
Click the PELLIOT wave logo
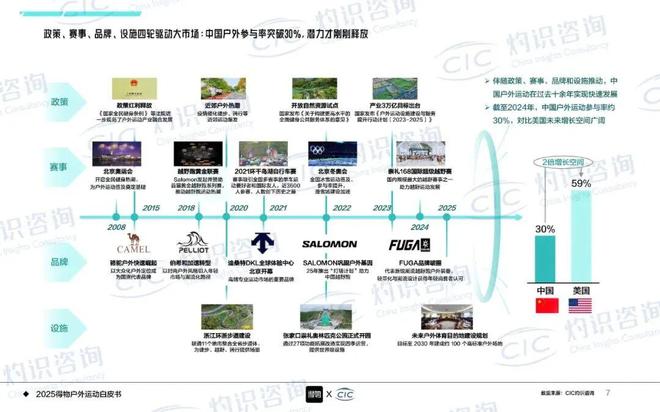click(x=193, y=243)
